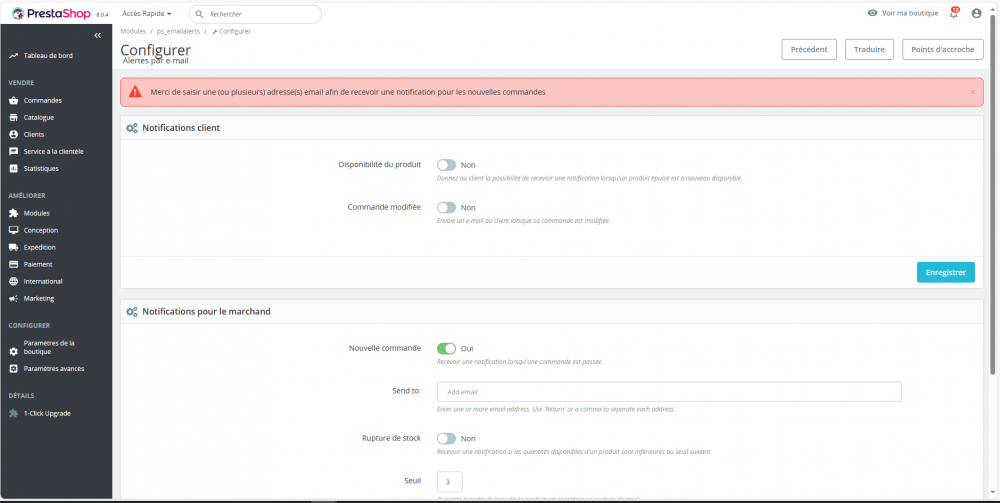Enable the Disponibilité du produit toggle
This screenshot has height=503, width=1000.
pyautogui.click(x=446, y=165)
